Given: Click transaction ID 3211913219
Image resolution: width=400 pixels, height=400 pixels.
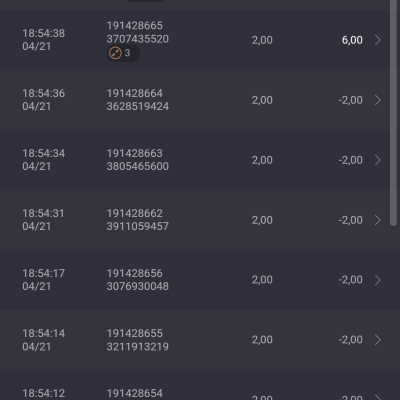Looking at the screenshot, I should click(138, 346).
